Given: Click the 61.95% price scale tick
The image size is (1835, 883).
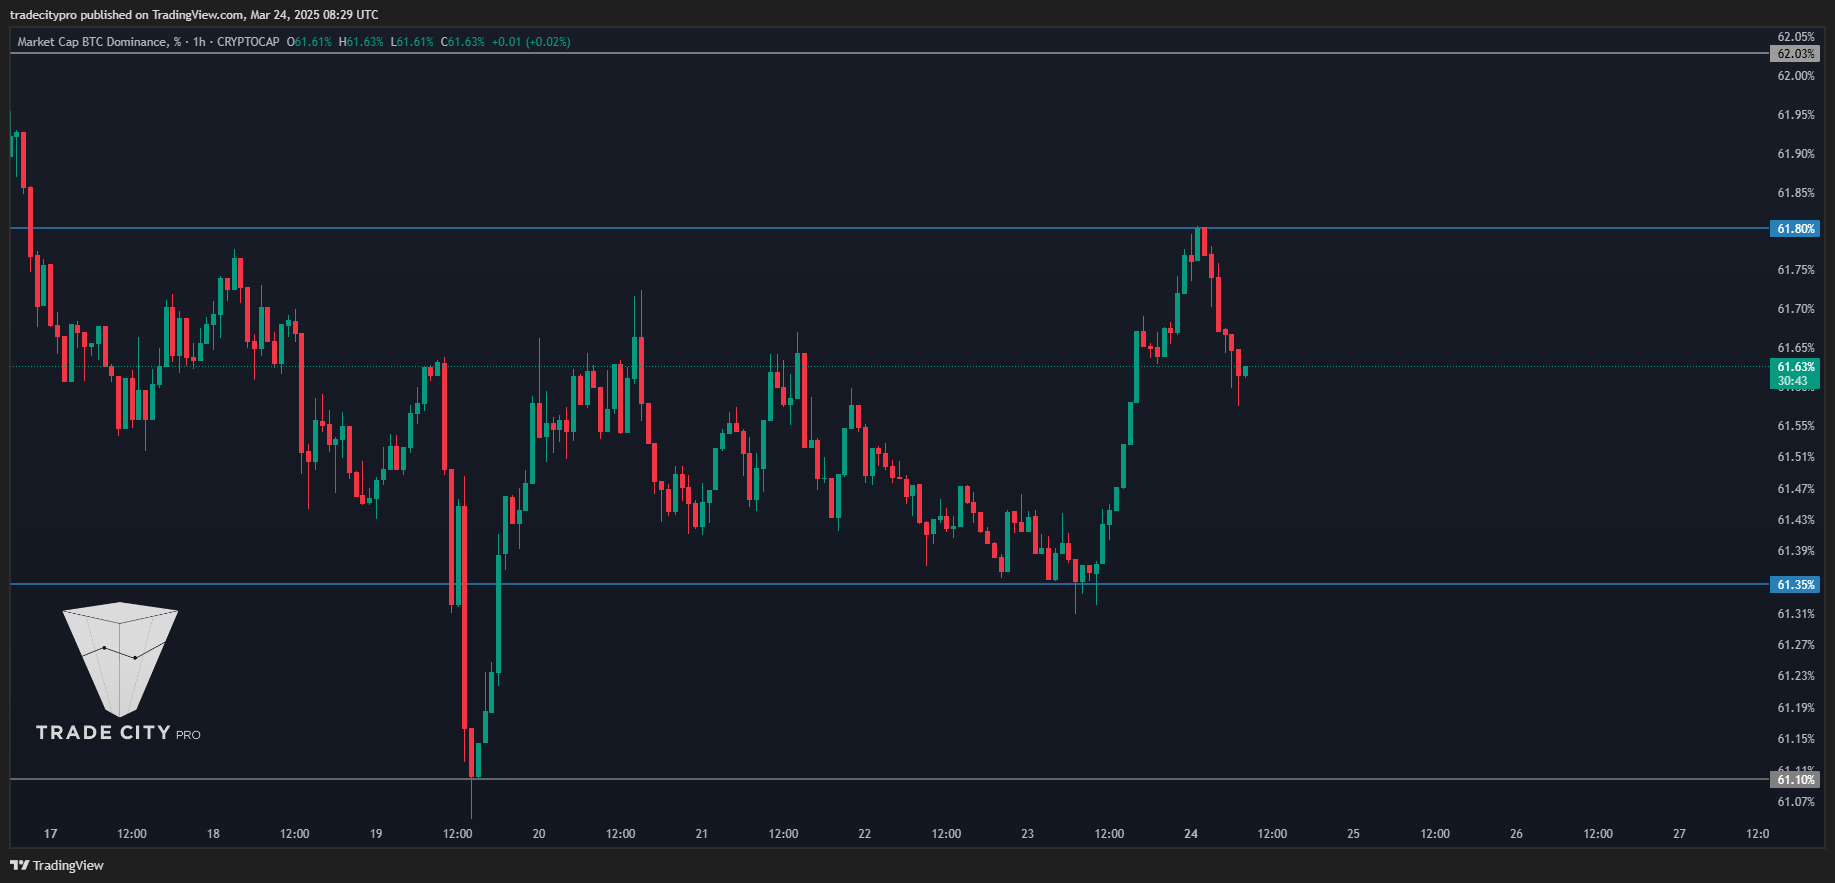Looking at the screenshot, I should [x=1795, y=115].
